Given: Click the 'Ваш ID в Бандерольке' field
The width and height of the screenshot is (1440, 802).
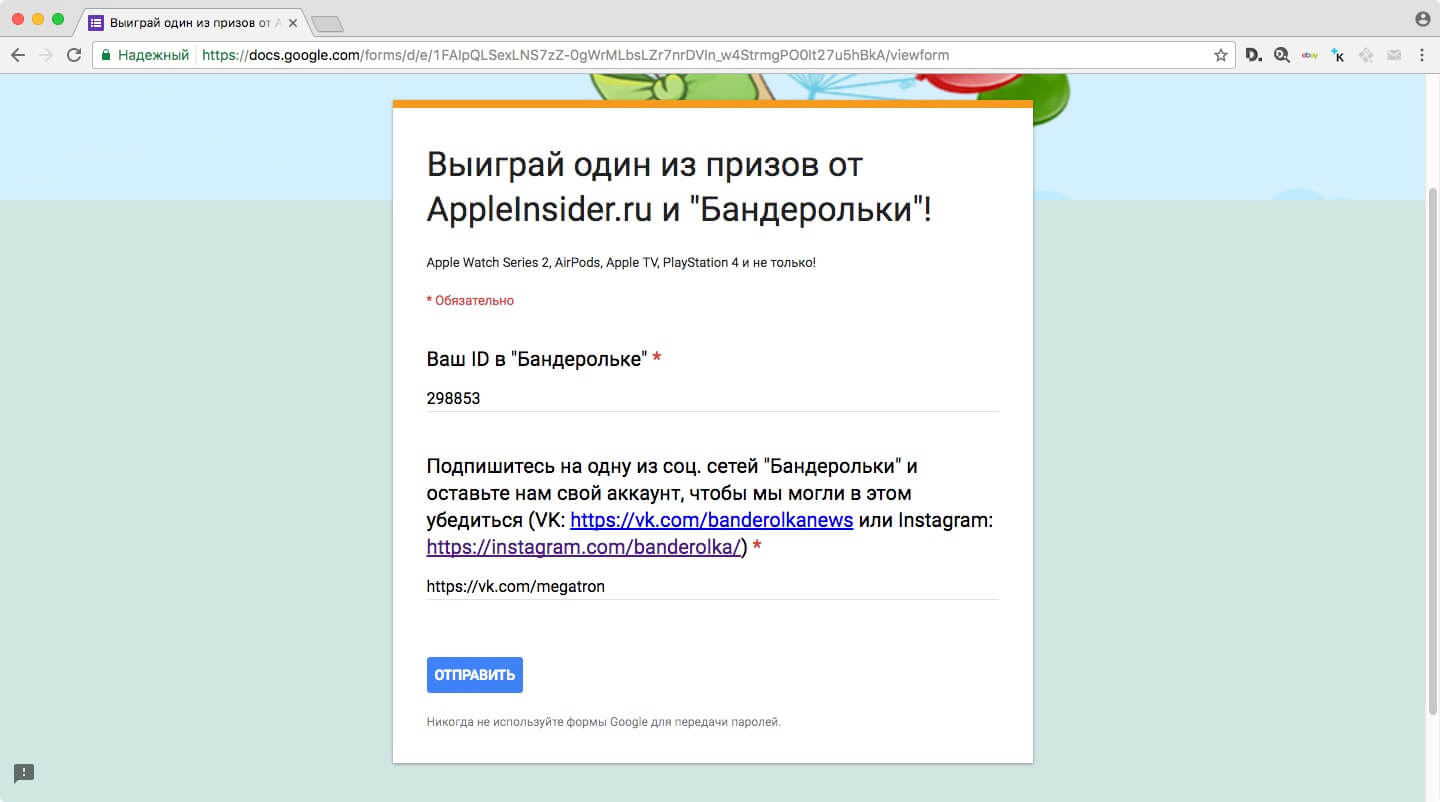Looking at the screenshot, I should coord(712,398).
